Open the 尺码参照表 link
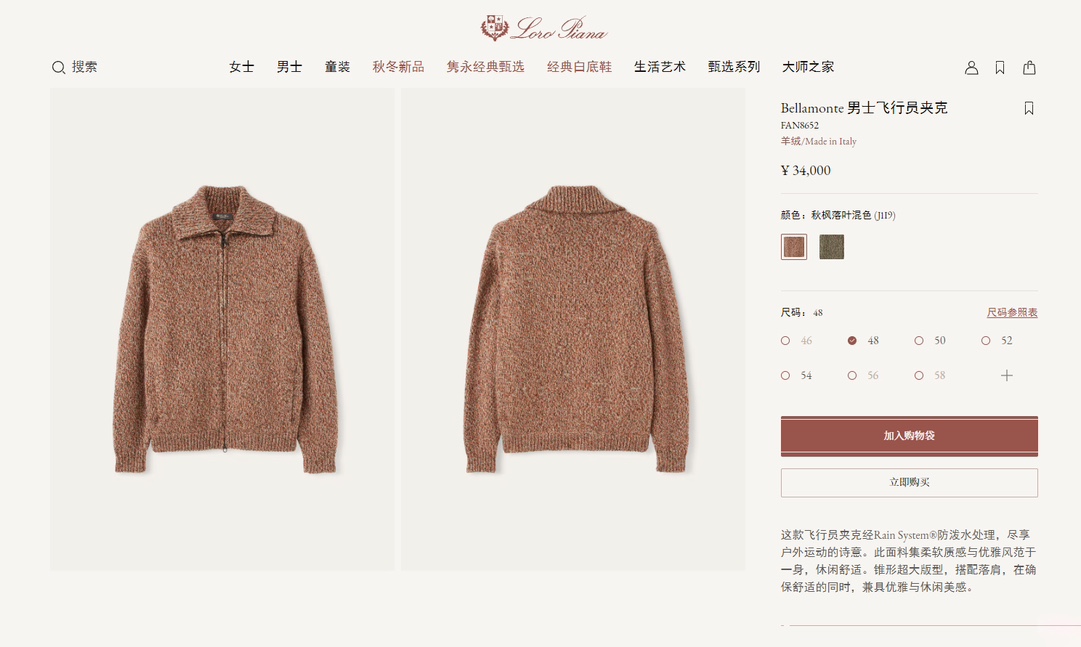 click(x=1012, y=312)
